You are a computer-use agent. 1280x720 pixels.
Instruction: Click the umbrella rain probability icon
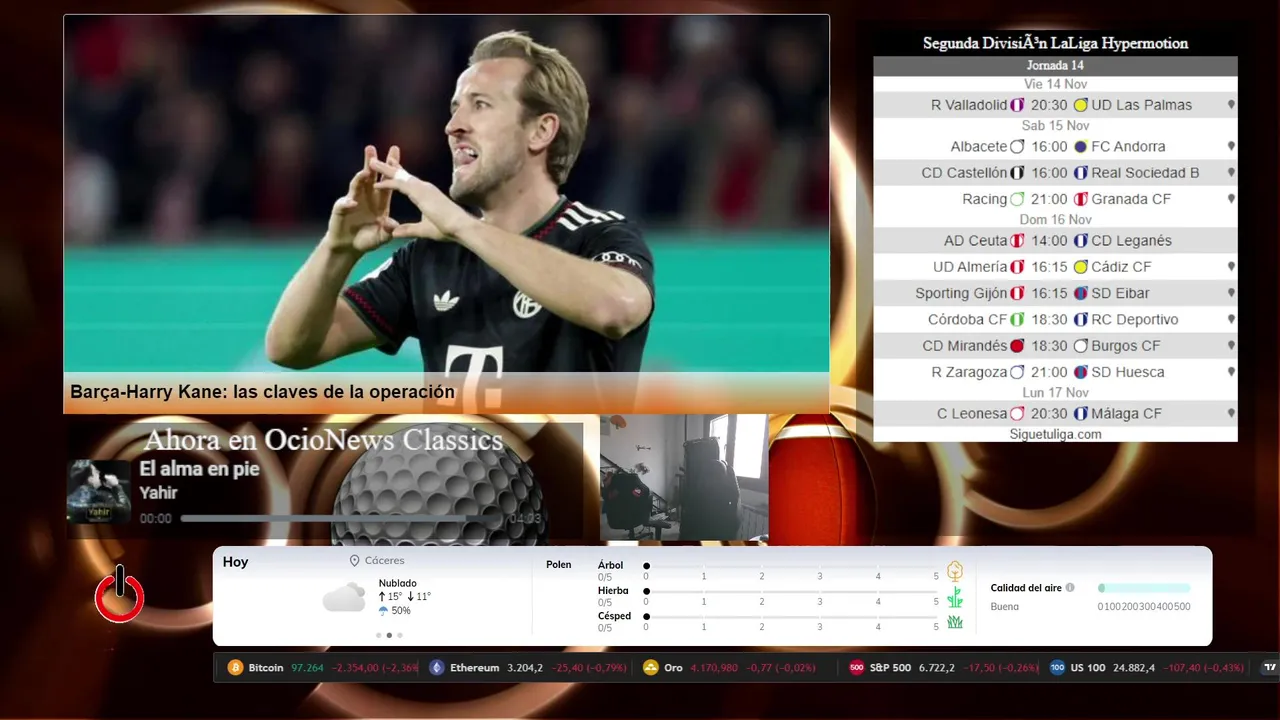[x=383, y=610]
